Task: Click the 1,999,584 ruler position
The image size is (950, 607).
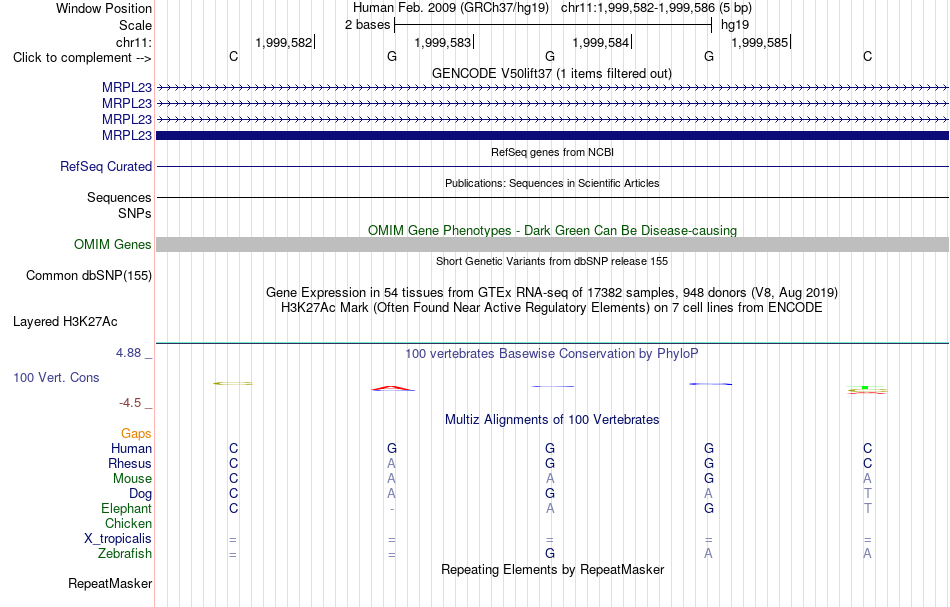Action: pos(600,42)
